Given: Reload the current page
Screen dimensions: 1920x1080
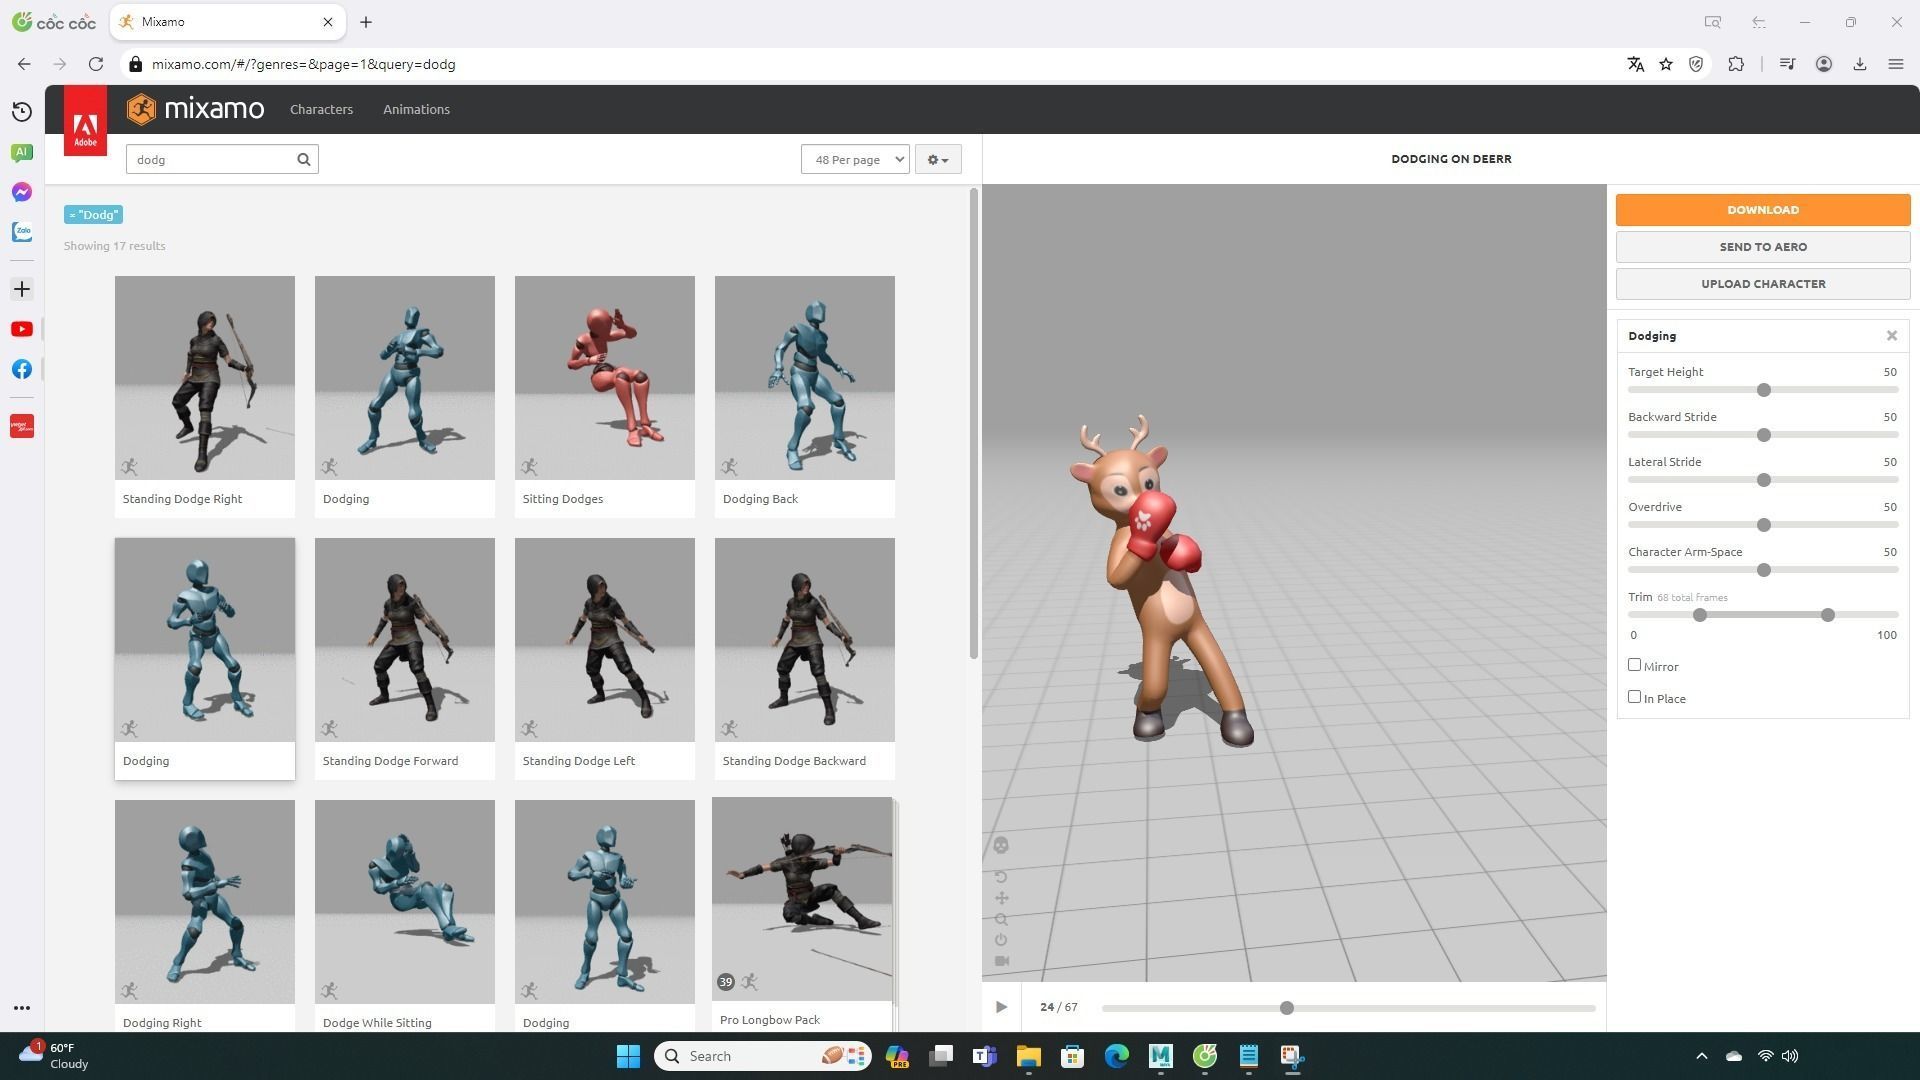Looking at the screenshot, I should click(96, 64).
